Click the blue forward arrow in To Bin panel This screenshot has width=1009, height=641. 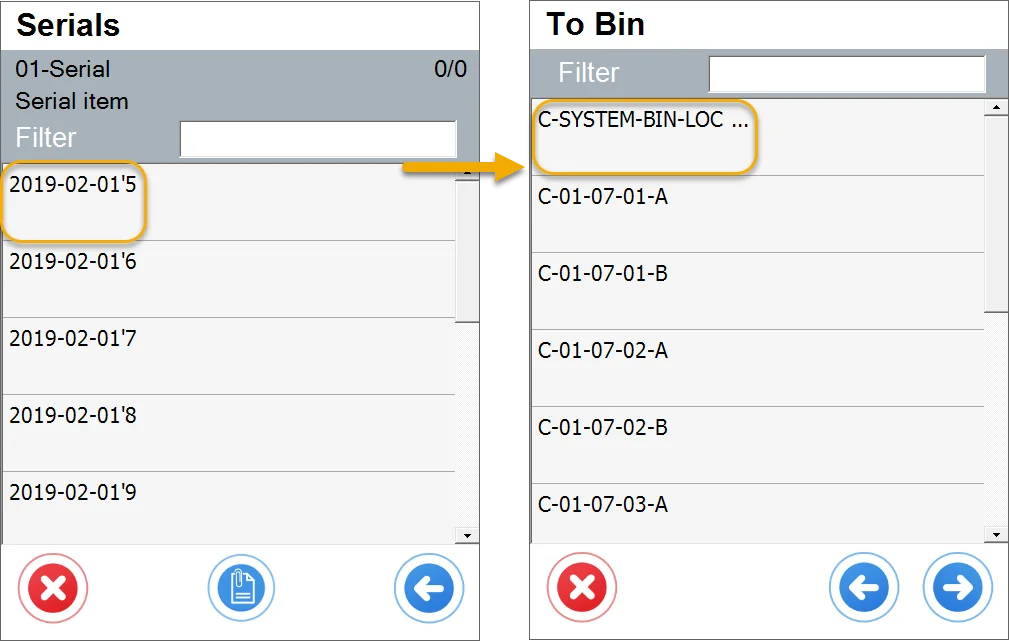coord(957,588)
